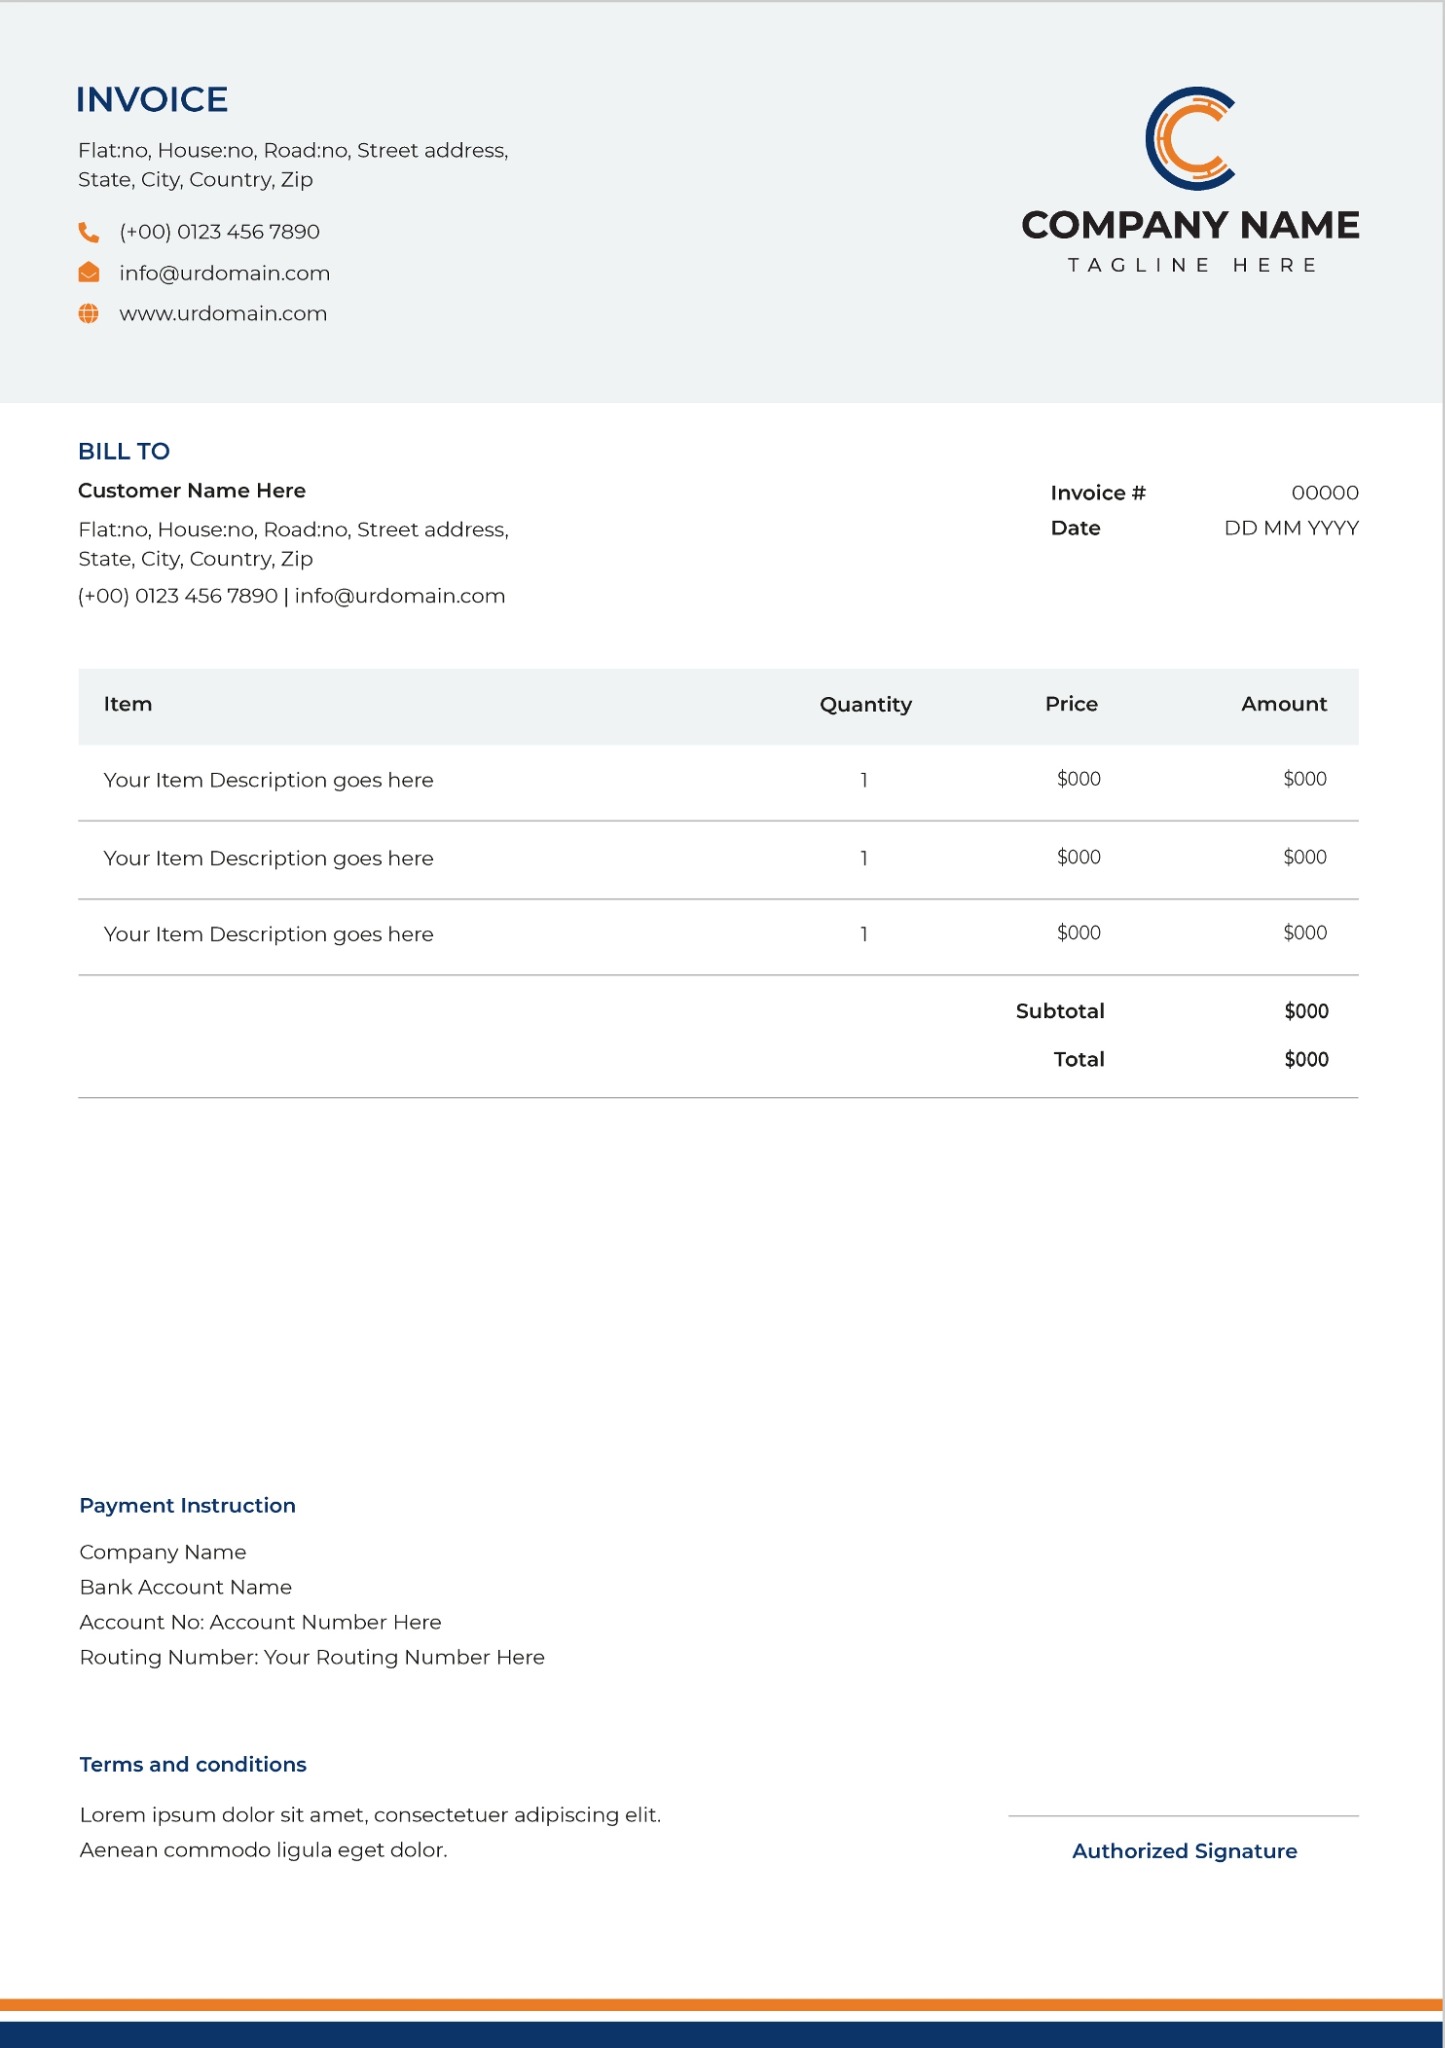The height and width of the screenshot is (2048, 1445).
Task: Click the Routing Number line
Action: (x=312, y=1657)
